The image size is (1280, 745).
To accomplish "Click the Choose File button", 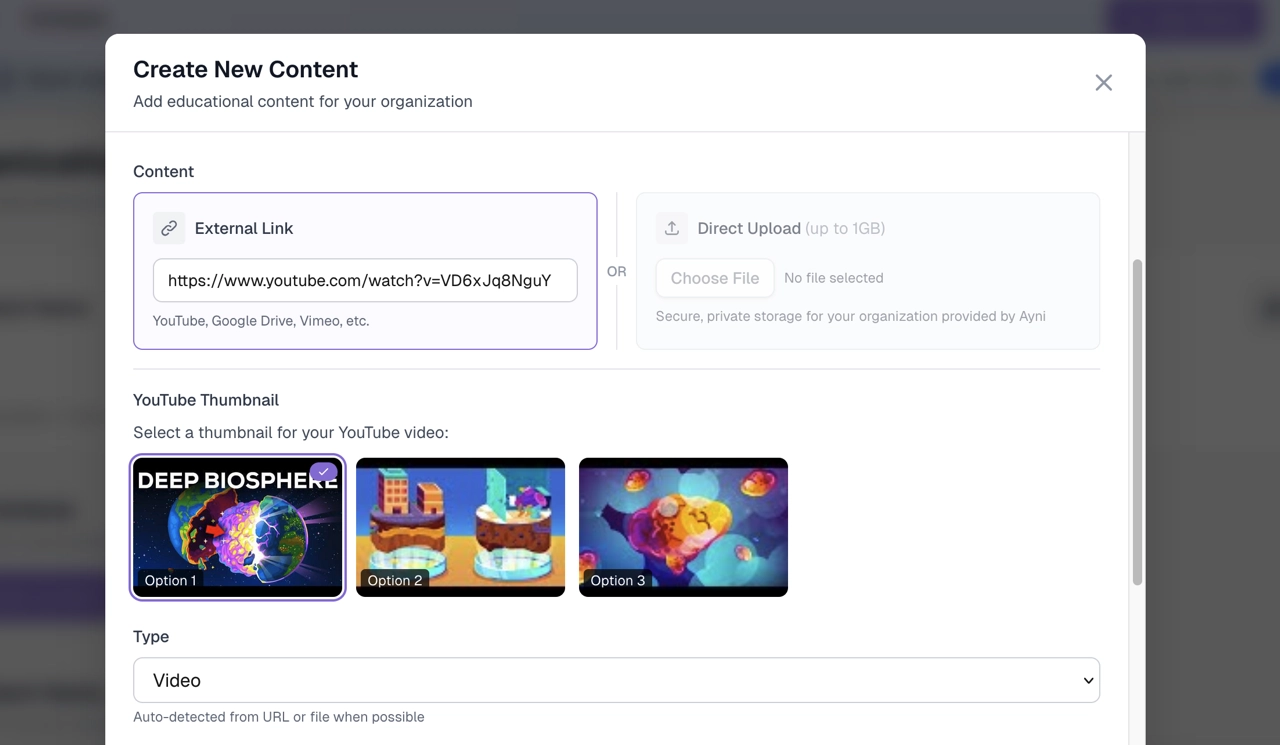I will point(714,278).
